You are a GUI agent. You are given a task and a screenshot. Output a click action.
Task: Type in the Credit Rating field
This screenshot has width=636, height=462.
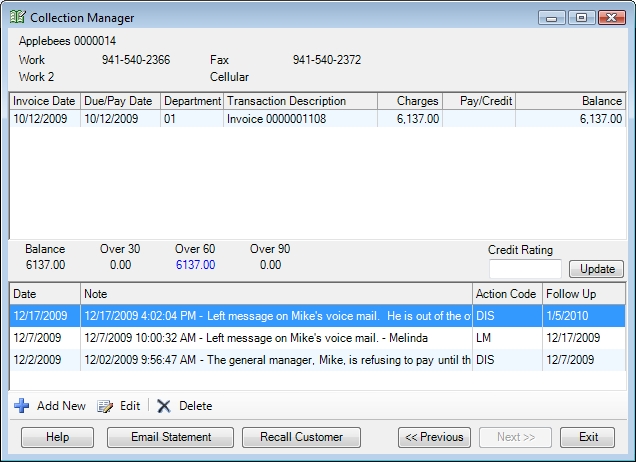(x=525, y=268)
